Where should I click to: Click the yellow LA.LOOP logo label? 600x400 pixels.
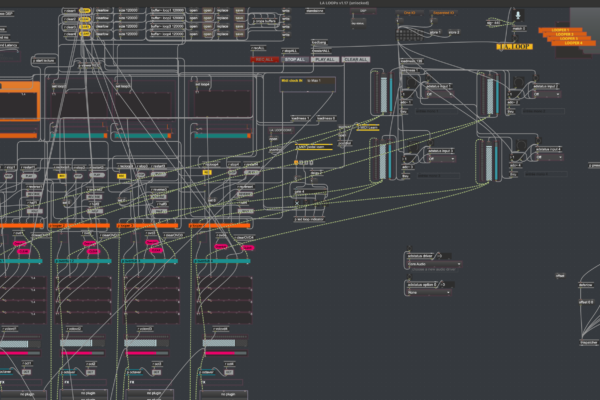(x=515, y=47)
